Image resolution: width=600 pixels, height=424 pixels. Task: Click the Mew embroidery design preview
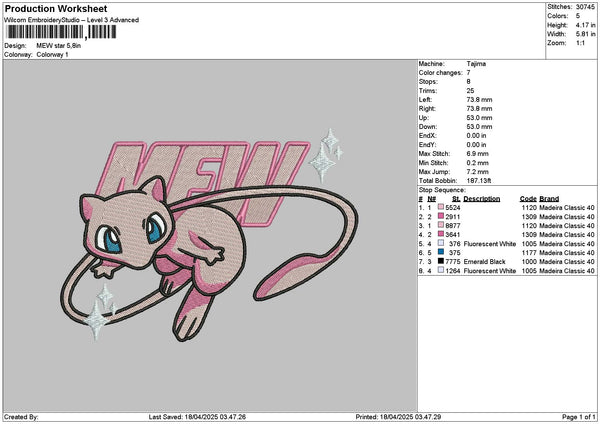(x=210, y=236)
